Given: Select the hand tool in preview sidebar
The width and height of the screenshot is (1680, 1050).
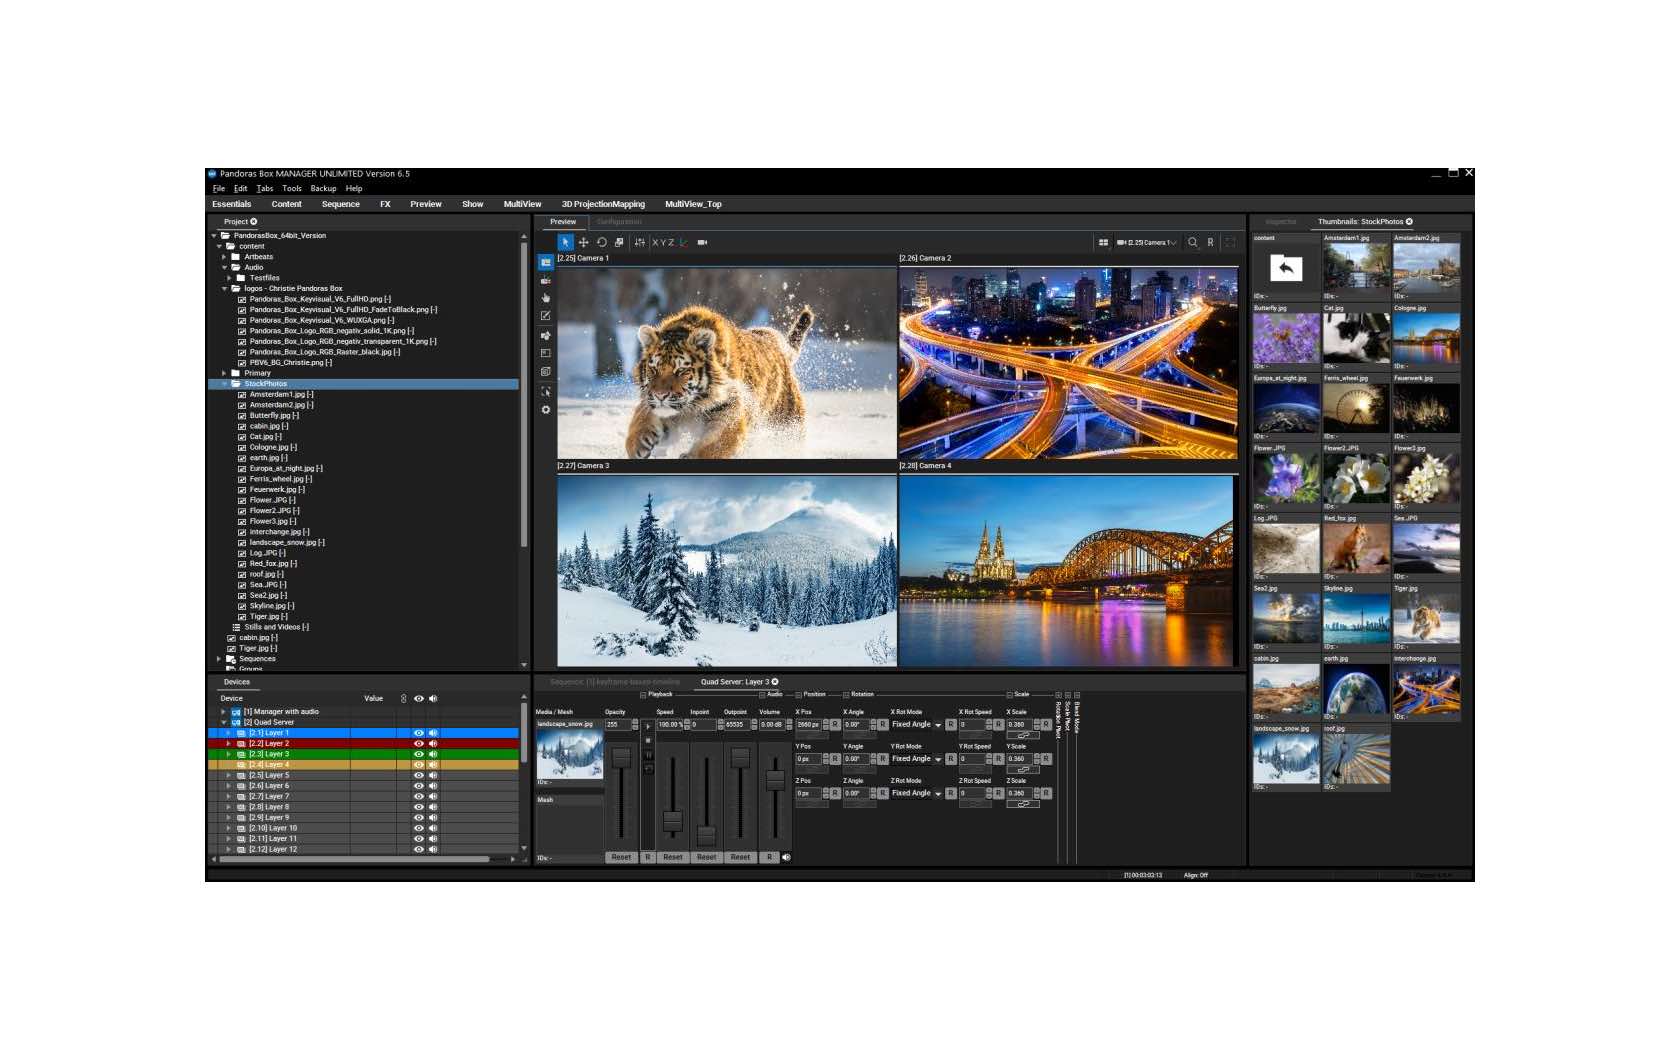Looking at the screenshot, I should click(x=546, y=298).
